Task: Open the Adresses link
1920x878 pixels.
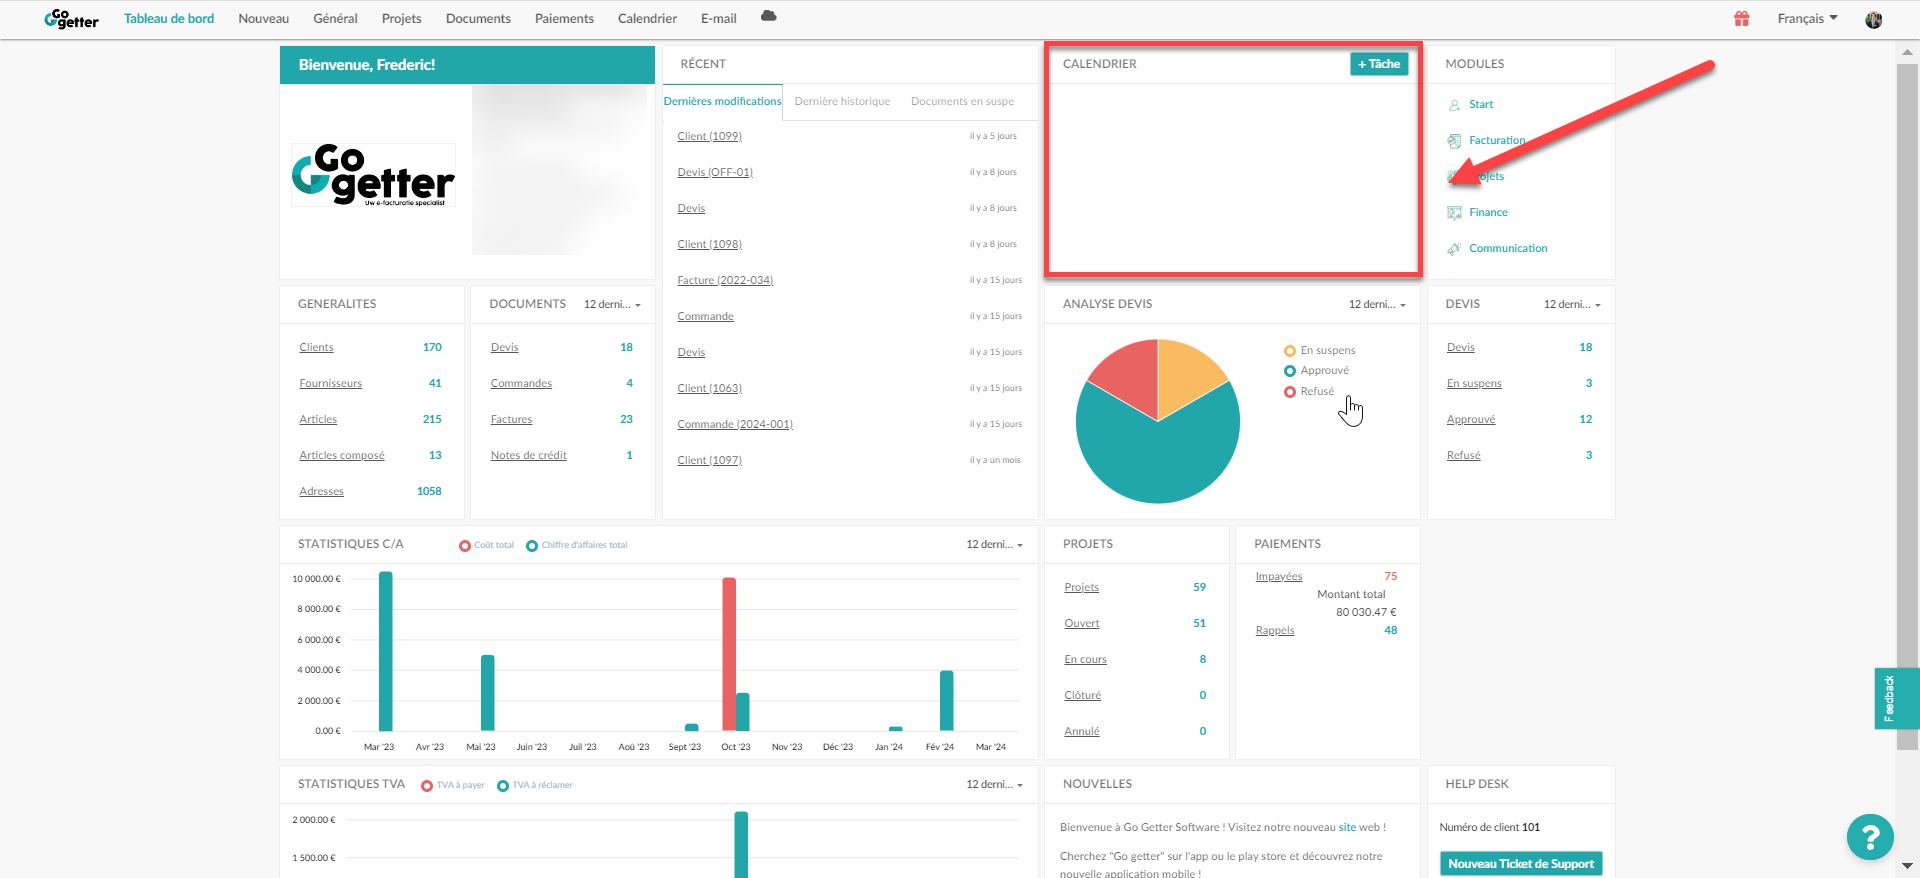Action: coord(321,492)
